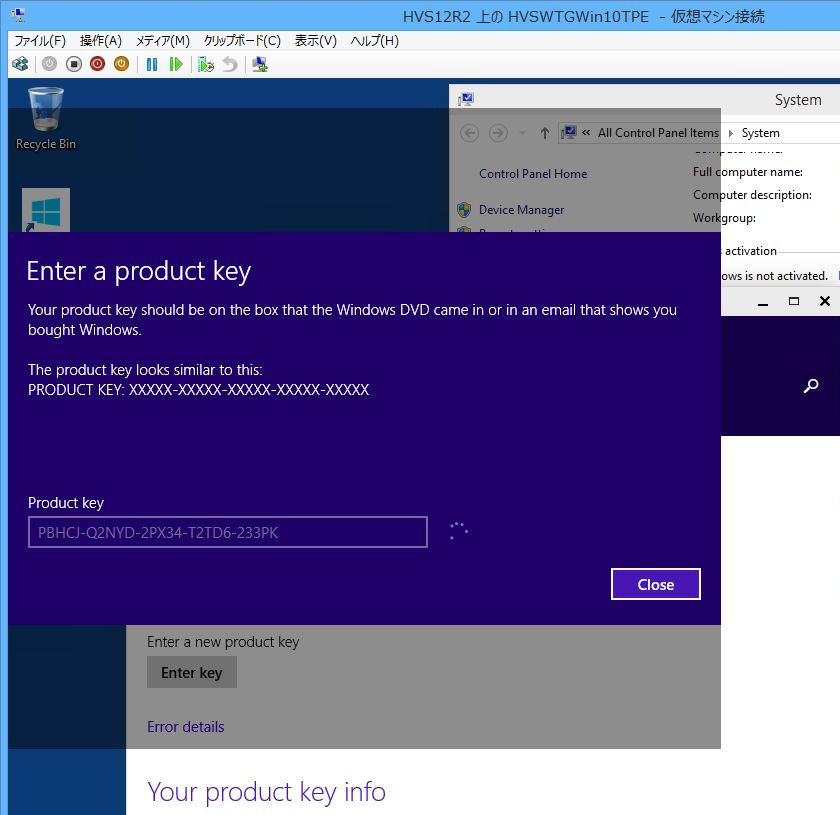Screen dimensions: 840x815
Task: Open the Error details link
Action: tap(186, 727)
